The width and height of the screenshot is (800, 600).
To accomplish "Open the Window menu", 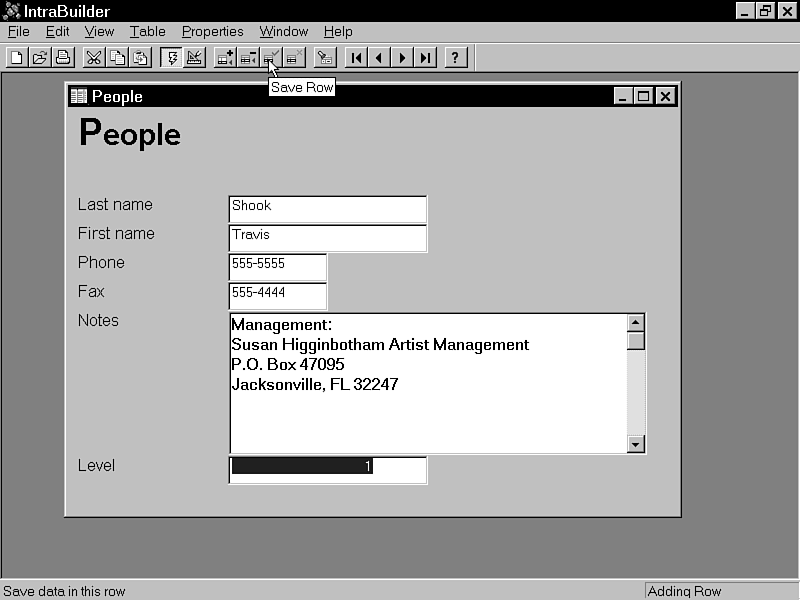I will (x=283, y=31).
